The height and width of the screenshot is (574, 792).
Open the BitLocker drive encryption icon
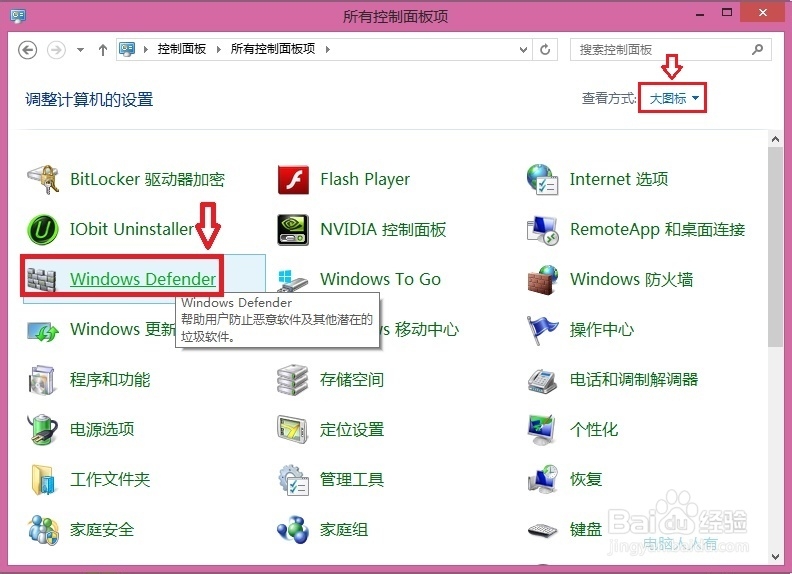coord(43,179)
